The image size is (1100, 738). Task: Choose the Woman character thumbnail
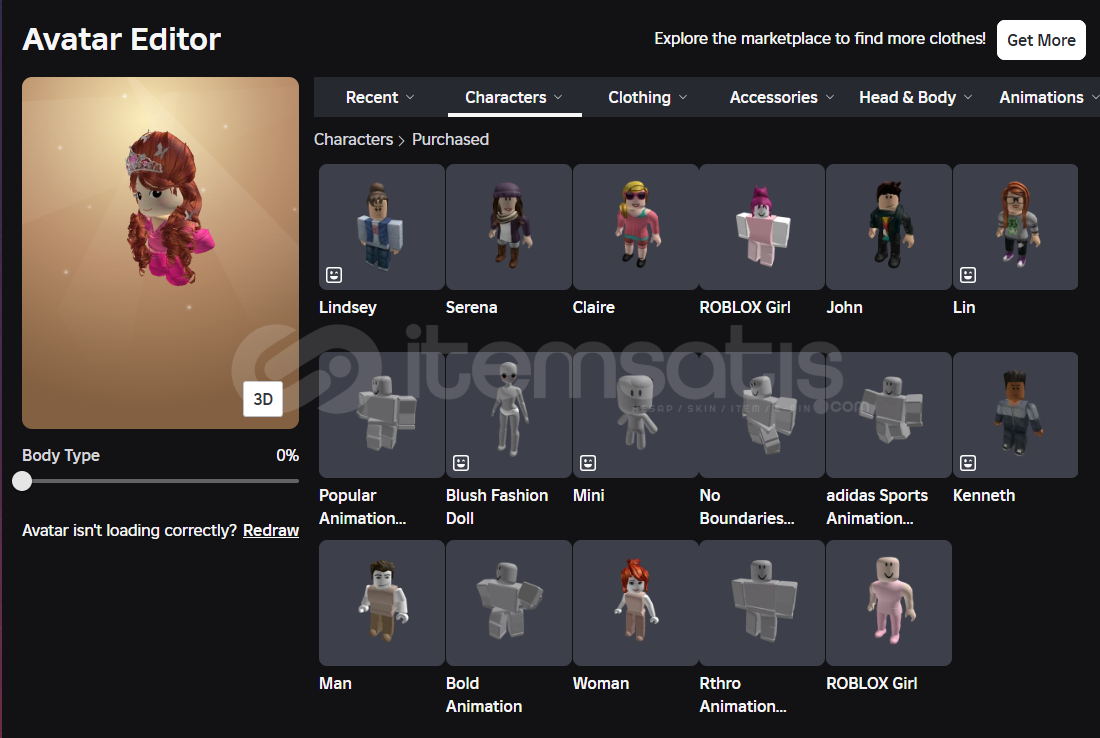(x=636, y=603)
